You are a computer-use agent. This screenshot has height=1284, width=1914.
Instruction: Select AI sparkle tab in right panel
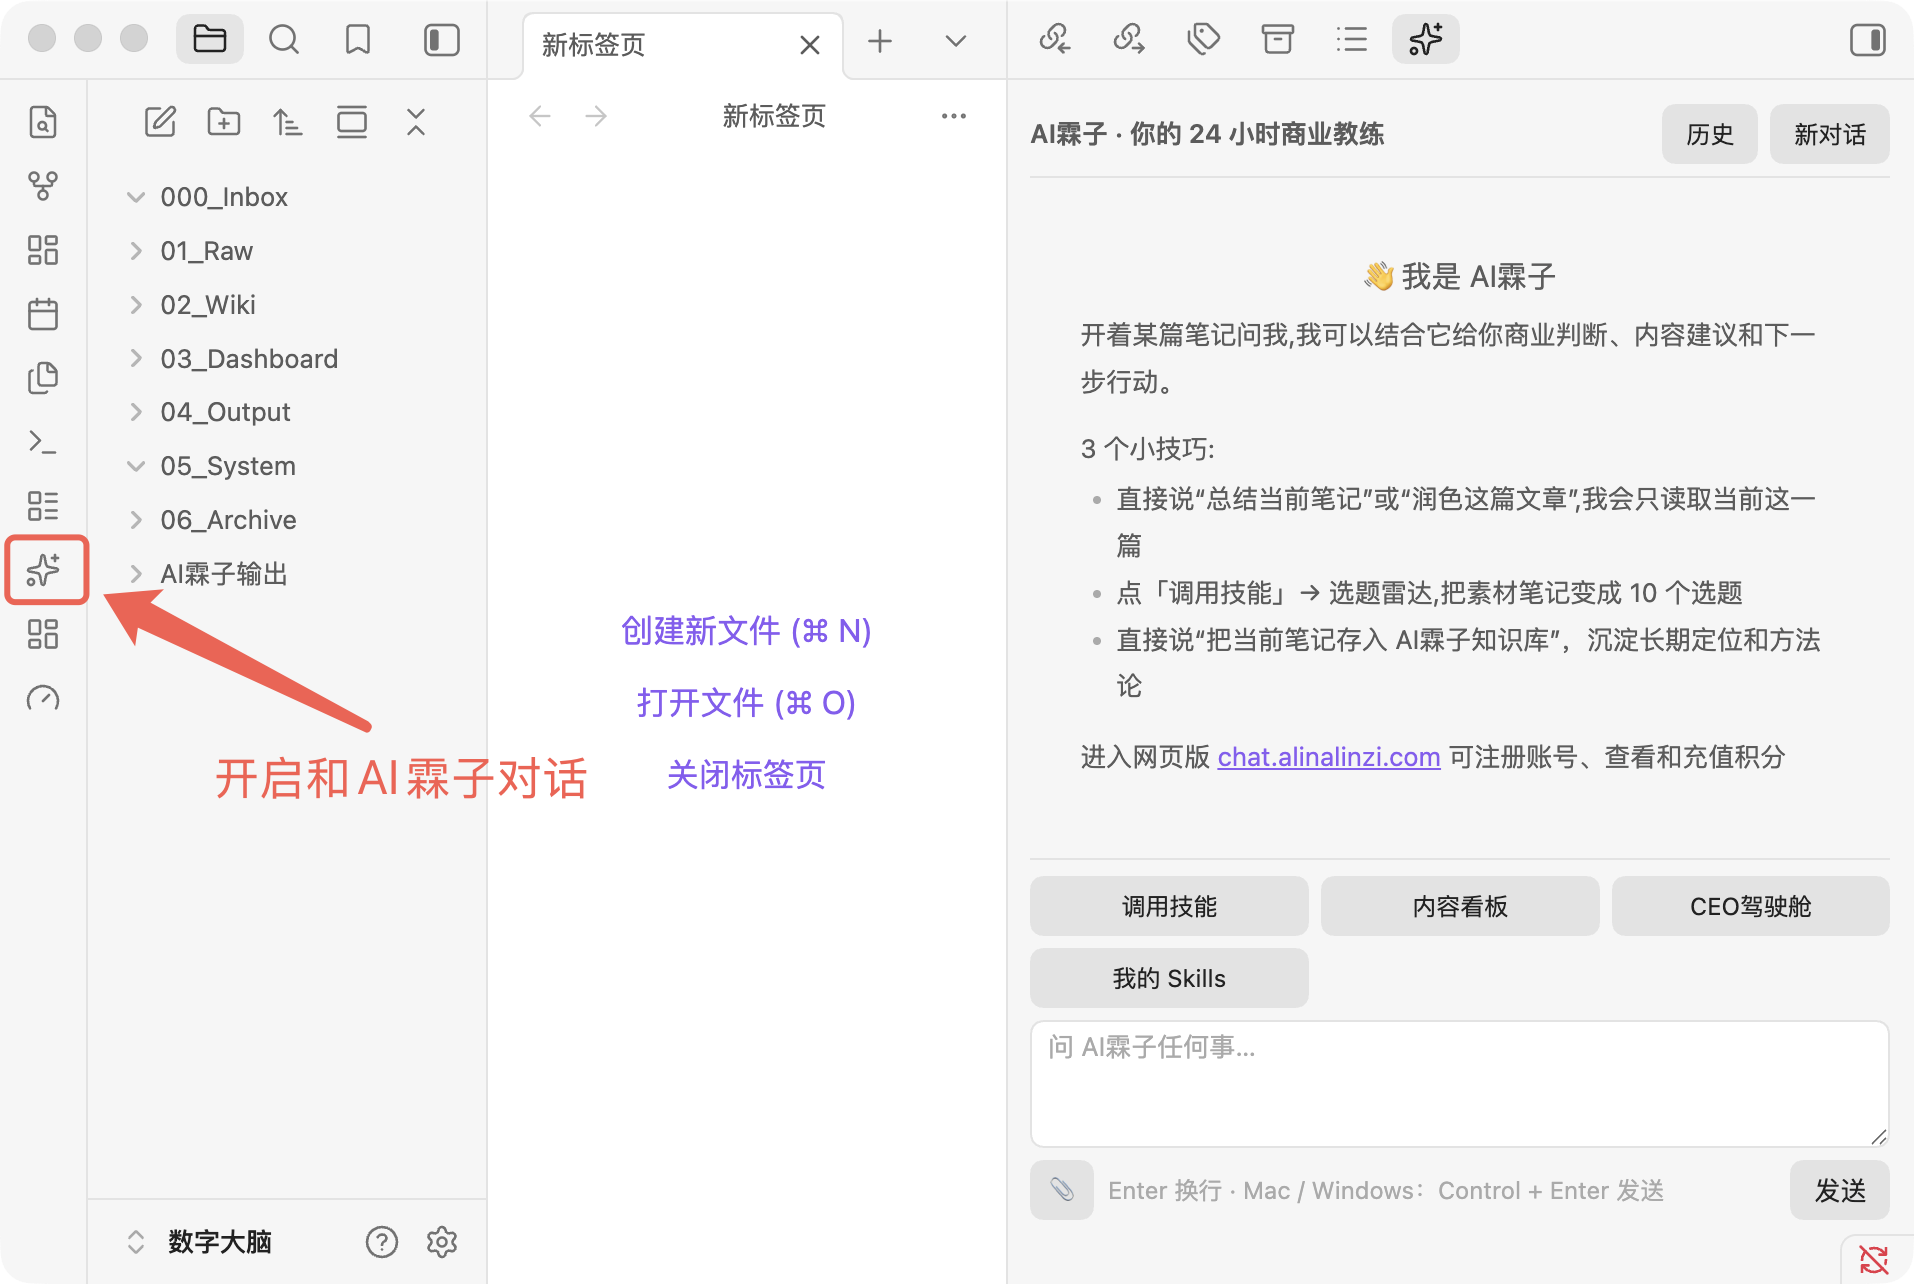[1426, 40]
